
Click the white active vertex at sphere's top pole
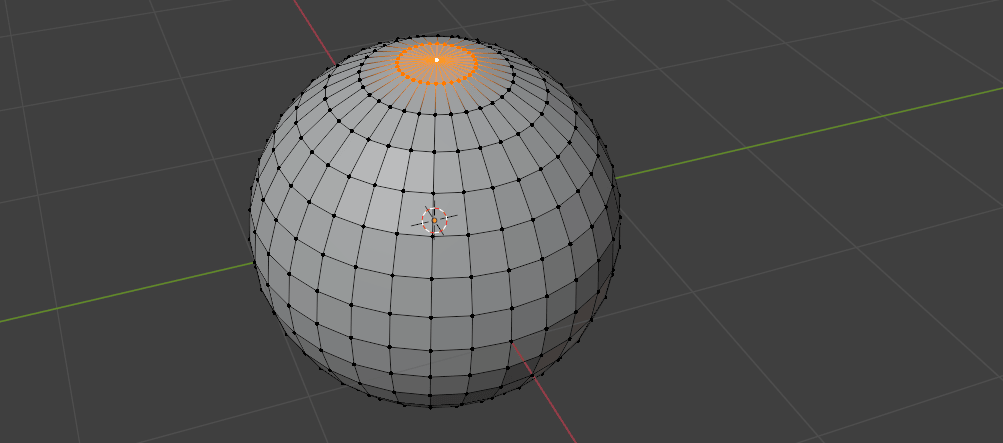[x=436, y=60]
